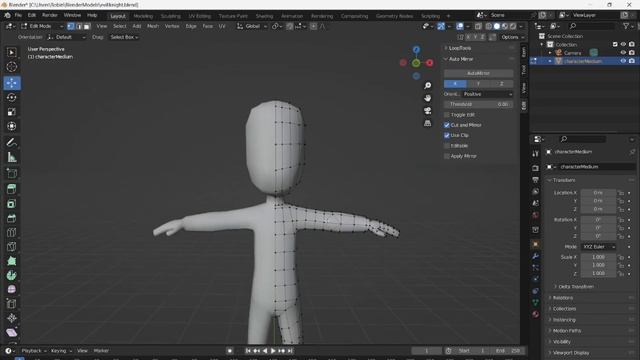Click the AutoMirror button

pos(478,73)
